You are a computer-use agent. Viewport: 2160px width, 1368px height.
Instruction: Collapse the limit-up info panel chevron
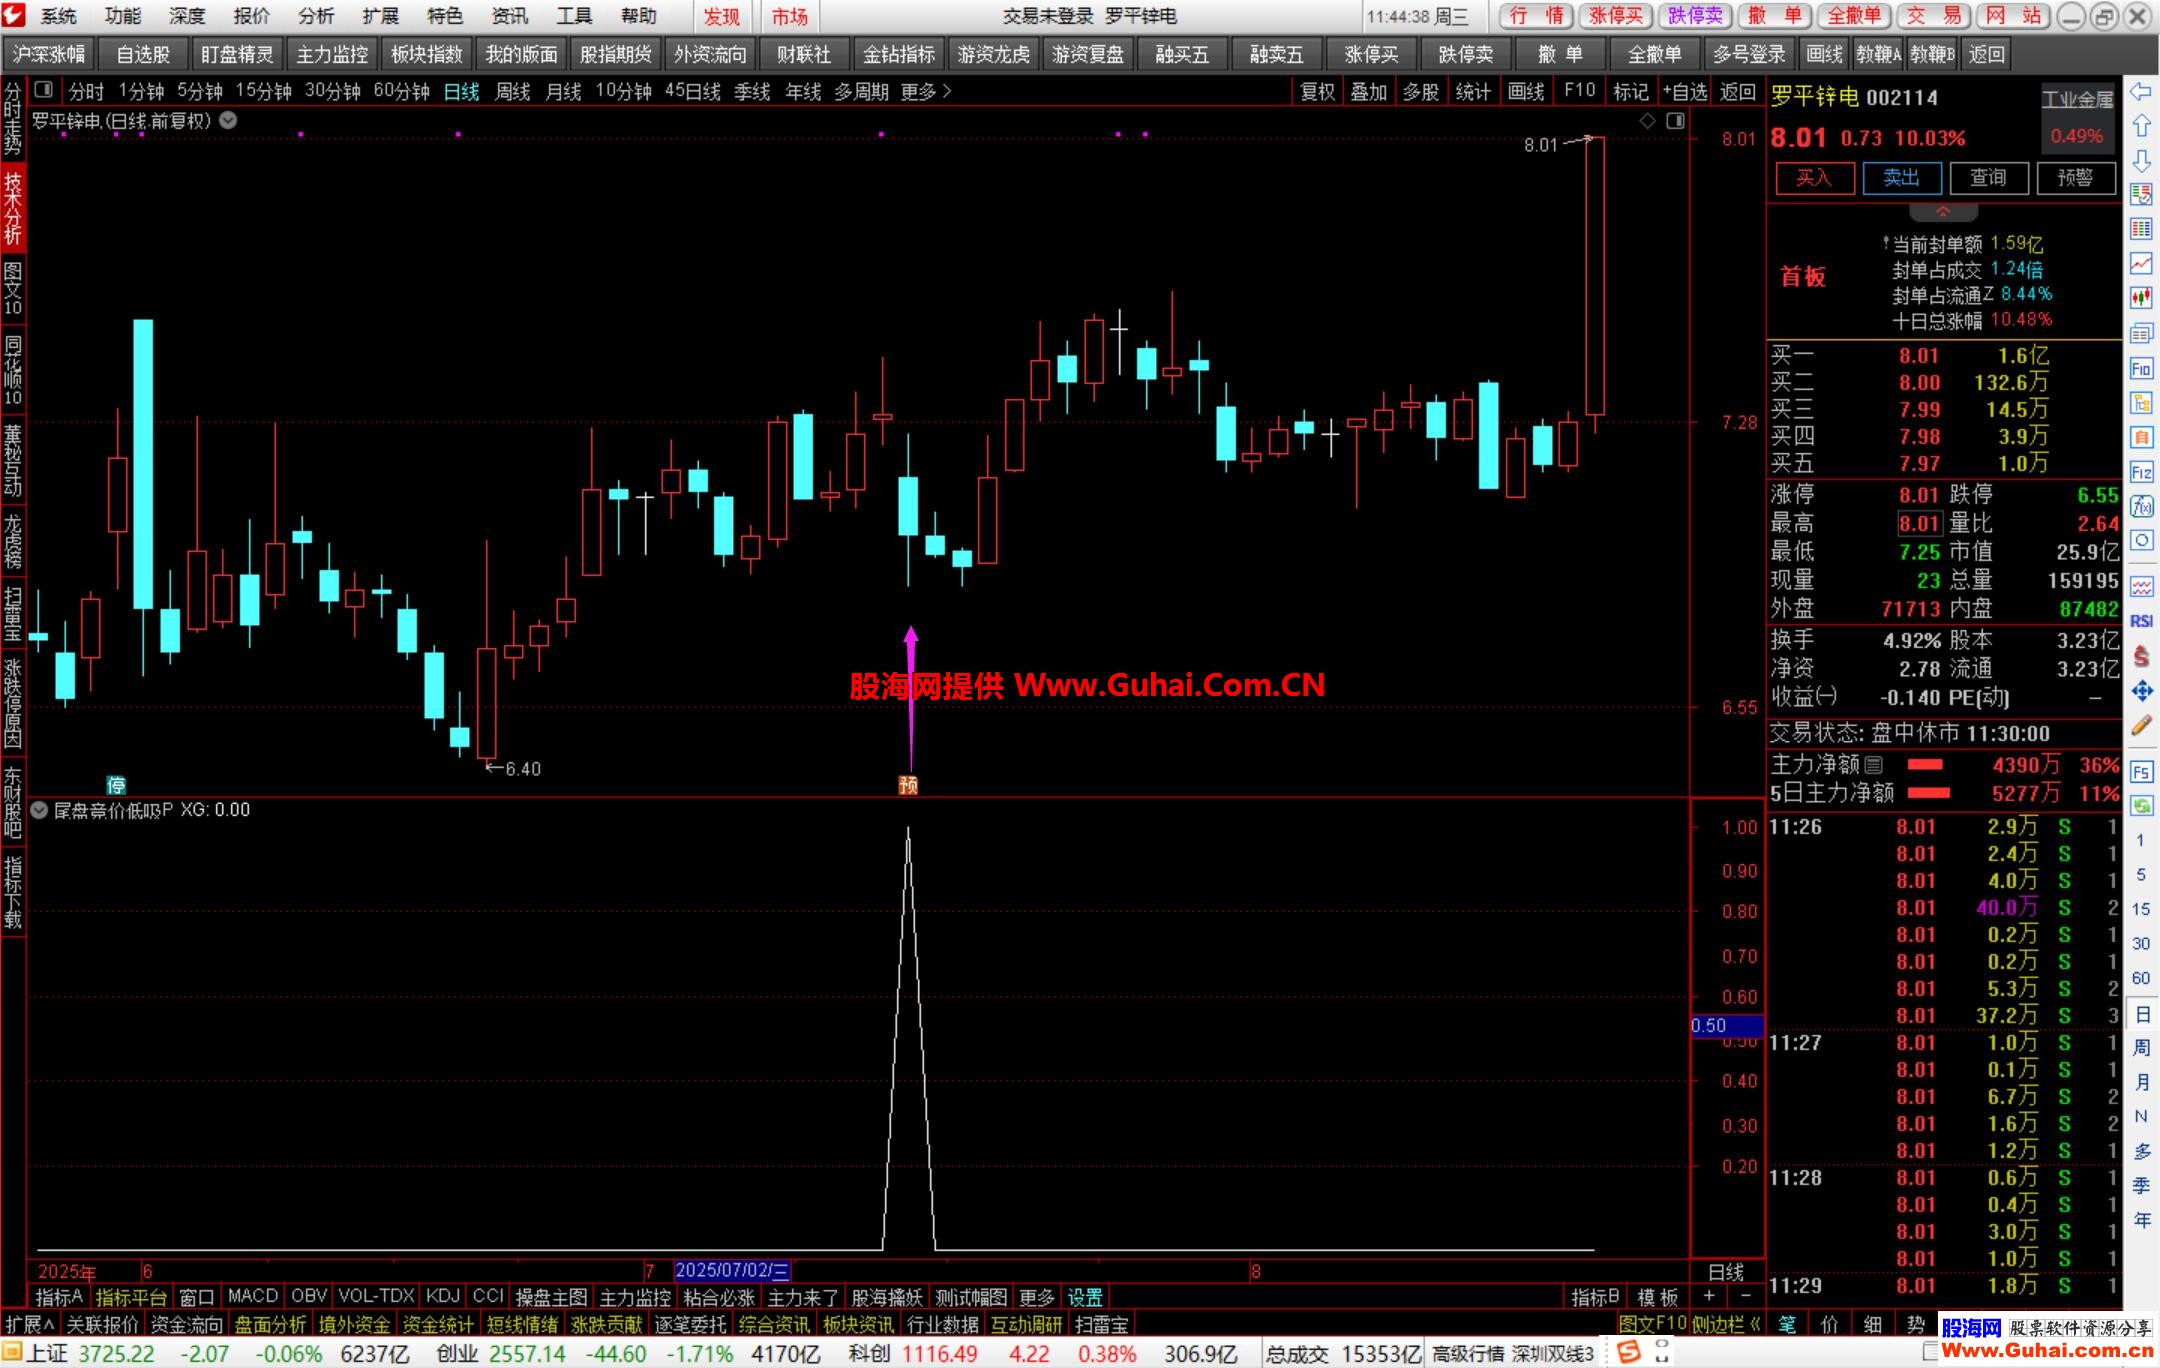tap(1943, 212)
